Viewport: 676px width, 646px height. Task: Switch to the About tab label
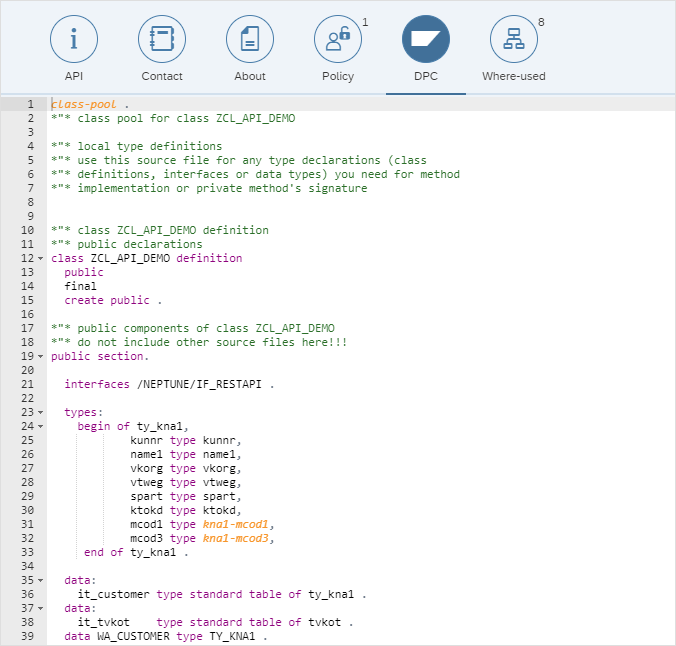(x=250, y=76)
